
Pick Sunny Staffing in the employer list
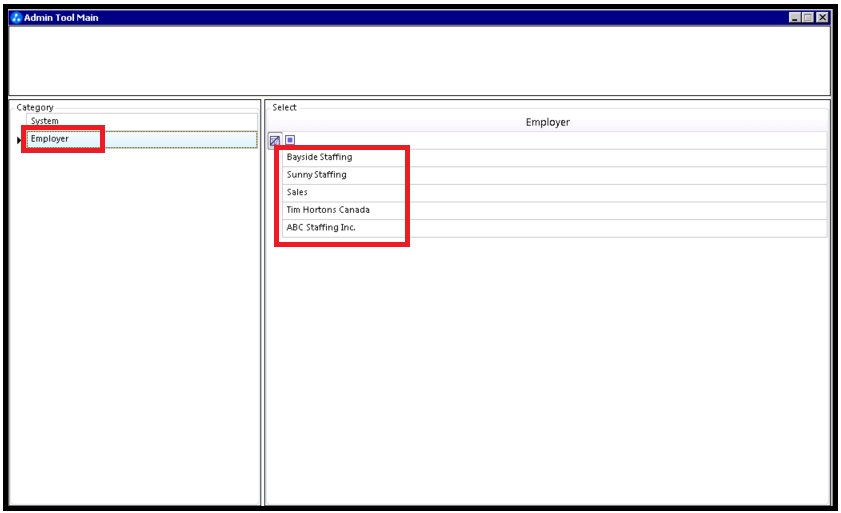tap(555, 175)
